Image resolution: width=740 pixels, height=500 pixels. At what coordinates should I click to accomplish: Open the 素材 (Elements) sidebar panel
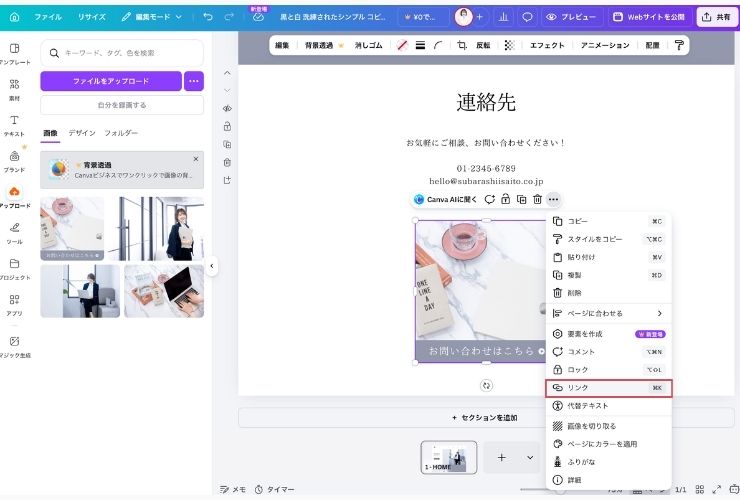14,89
